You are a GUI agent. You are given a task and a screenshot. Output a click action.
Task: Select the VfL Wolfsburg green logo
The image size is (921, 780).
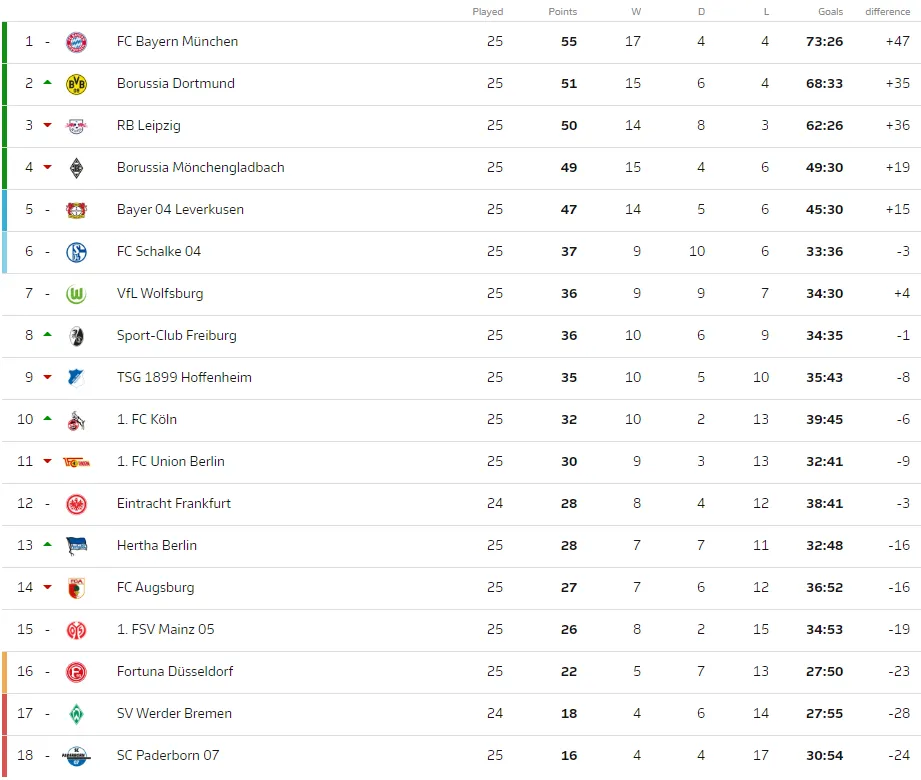click(76, 294)
